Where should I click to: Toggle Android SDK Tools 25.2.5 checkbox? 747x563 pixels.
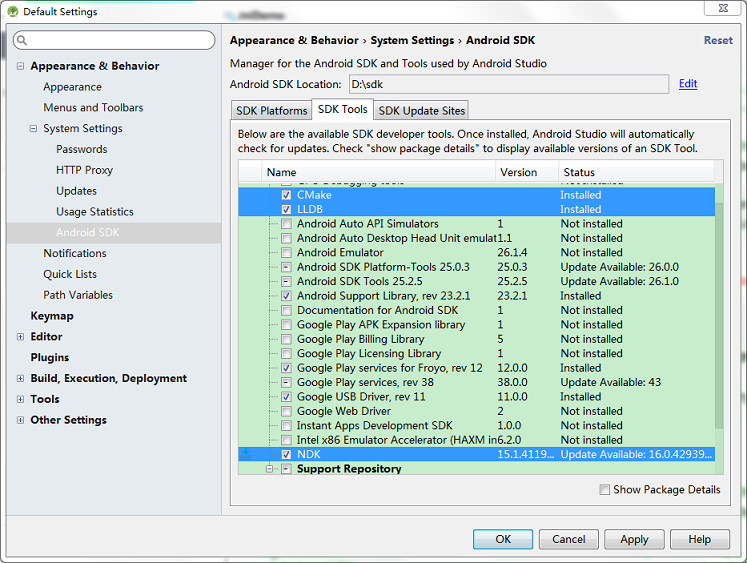[x=286, y=281]
